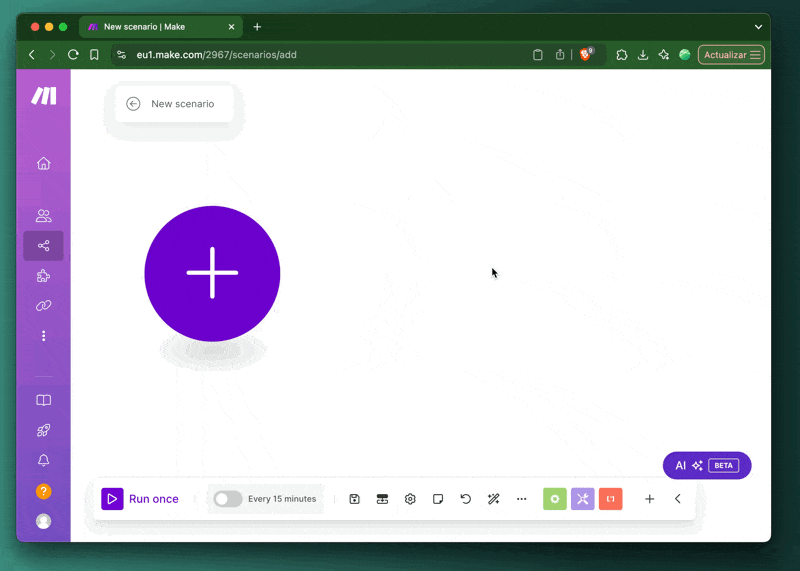Screen dimensions: 800x571
Task: Open Templates puzzle-piece icon in sidebar
Action: (43, 276)
